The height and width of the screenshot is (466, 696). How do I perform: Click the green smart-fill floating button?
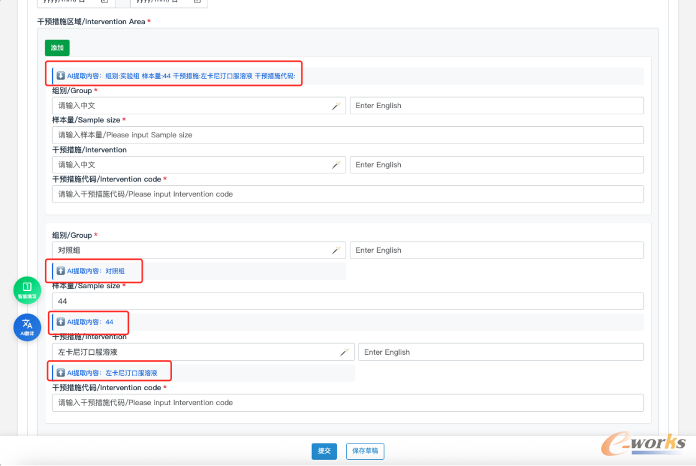(x=27, y=290)
